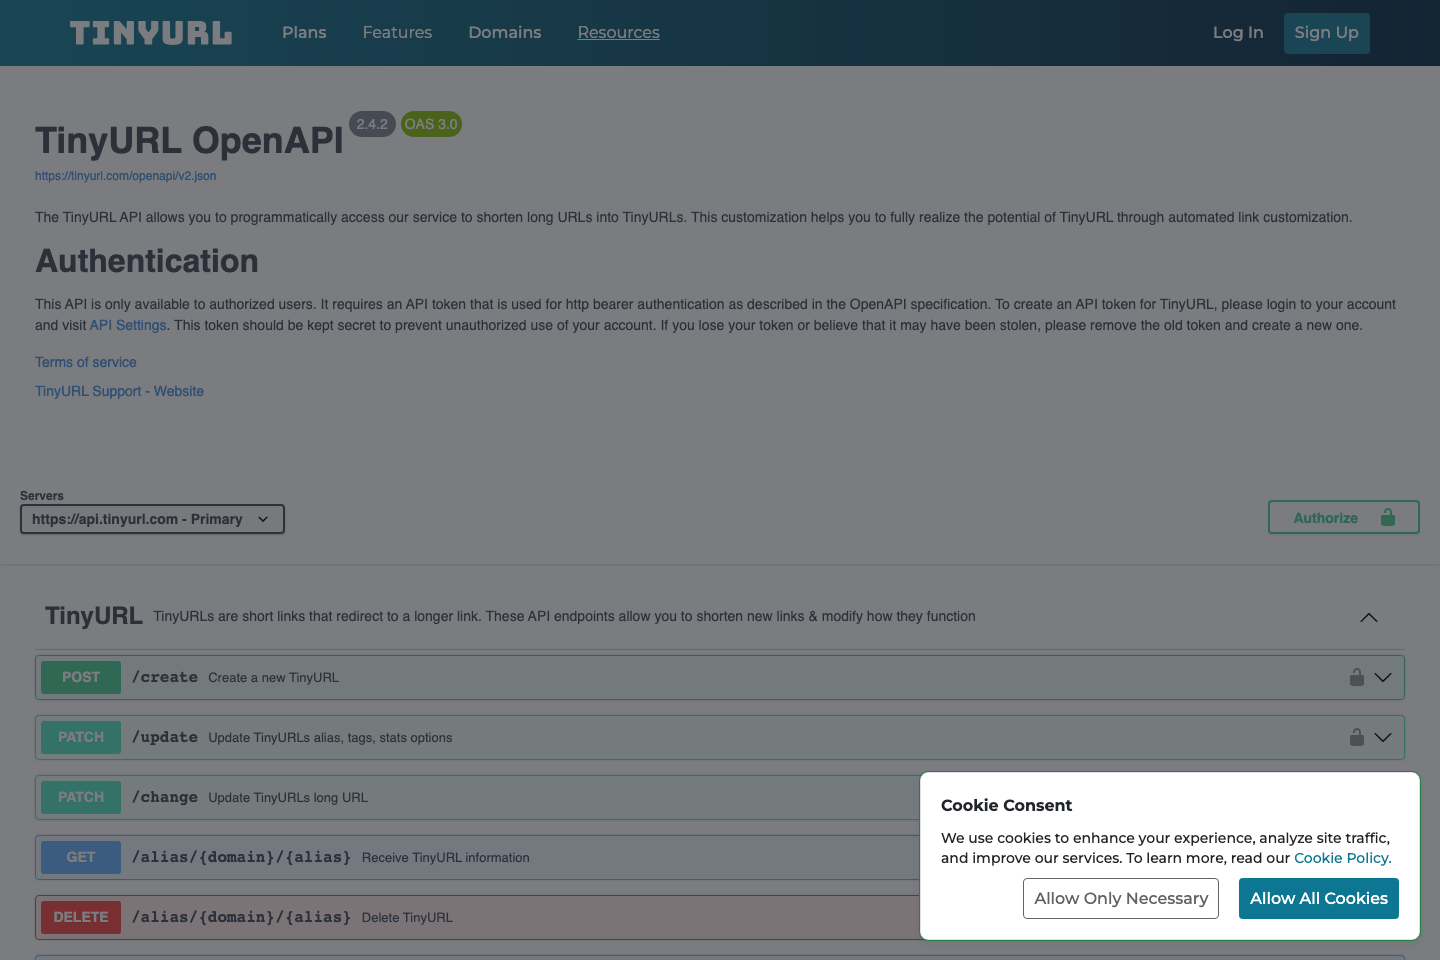The height and width of the screenshot is (960, 1440).
Task: Collapse the TinyURL endpoints section
Action: pos(1368,617)
